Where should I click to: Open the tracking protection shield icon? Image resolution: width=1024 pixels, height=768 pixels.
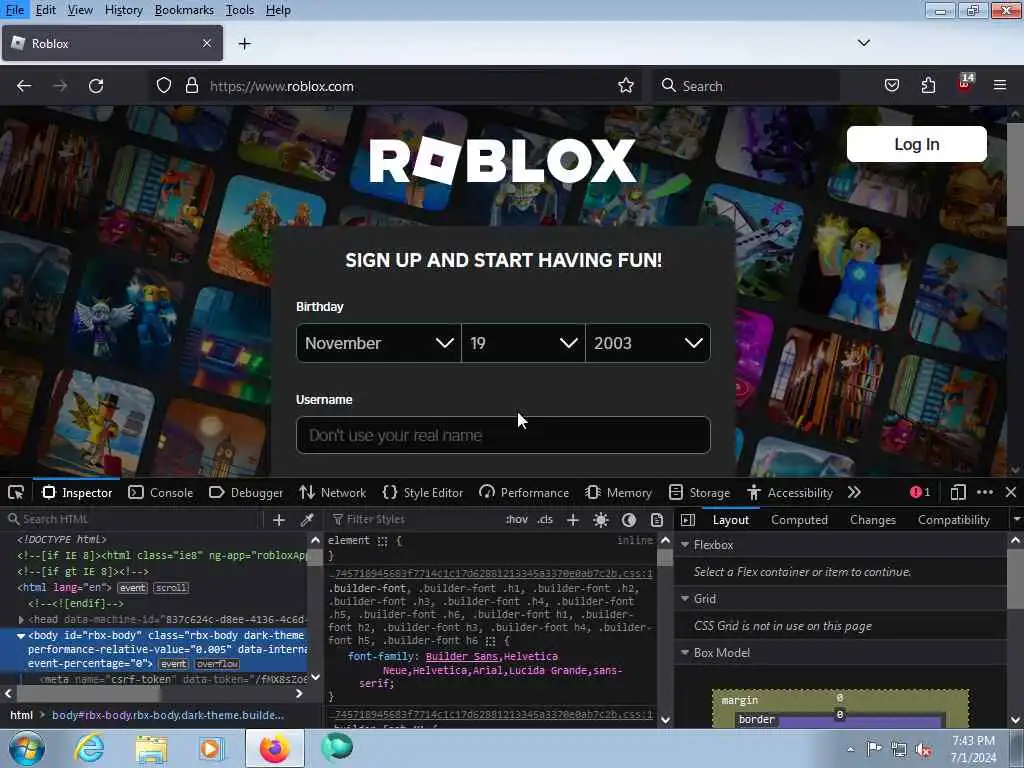[164, 86]
